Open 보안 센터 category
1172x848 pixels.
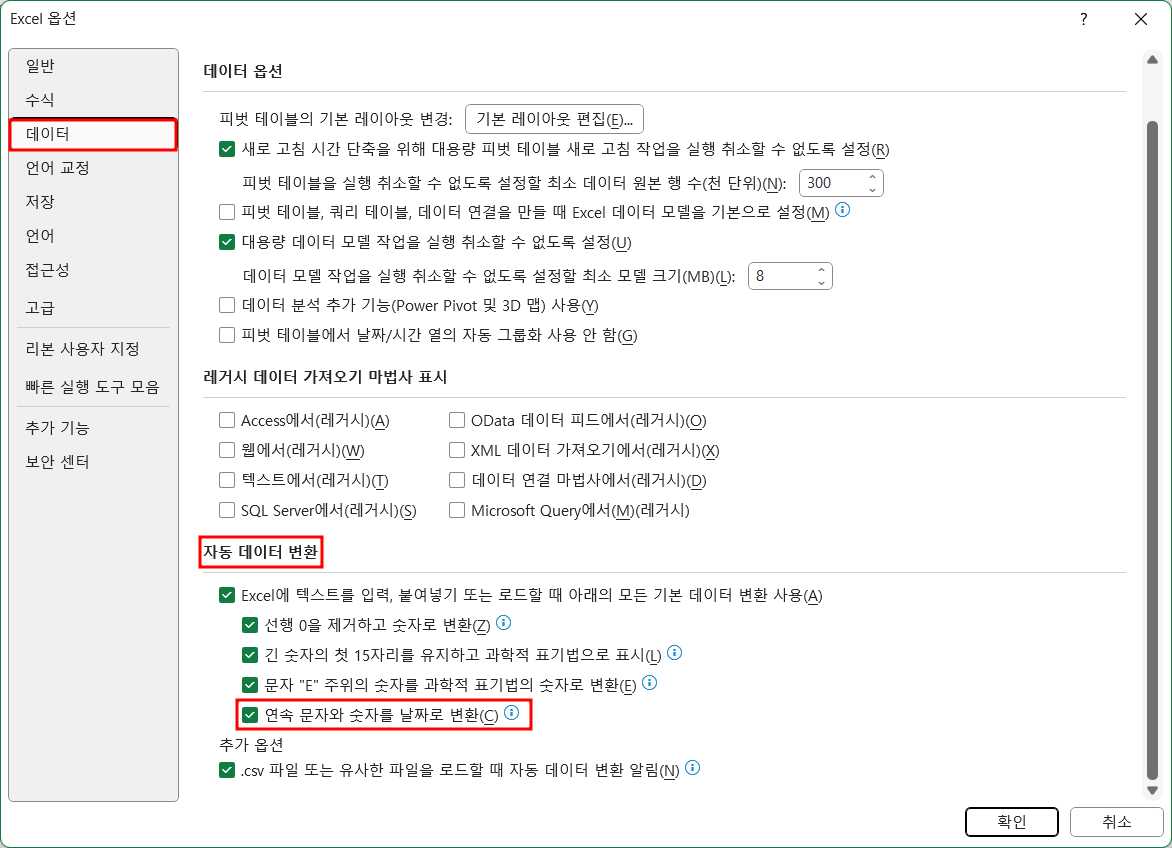(x=93, y=462)
